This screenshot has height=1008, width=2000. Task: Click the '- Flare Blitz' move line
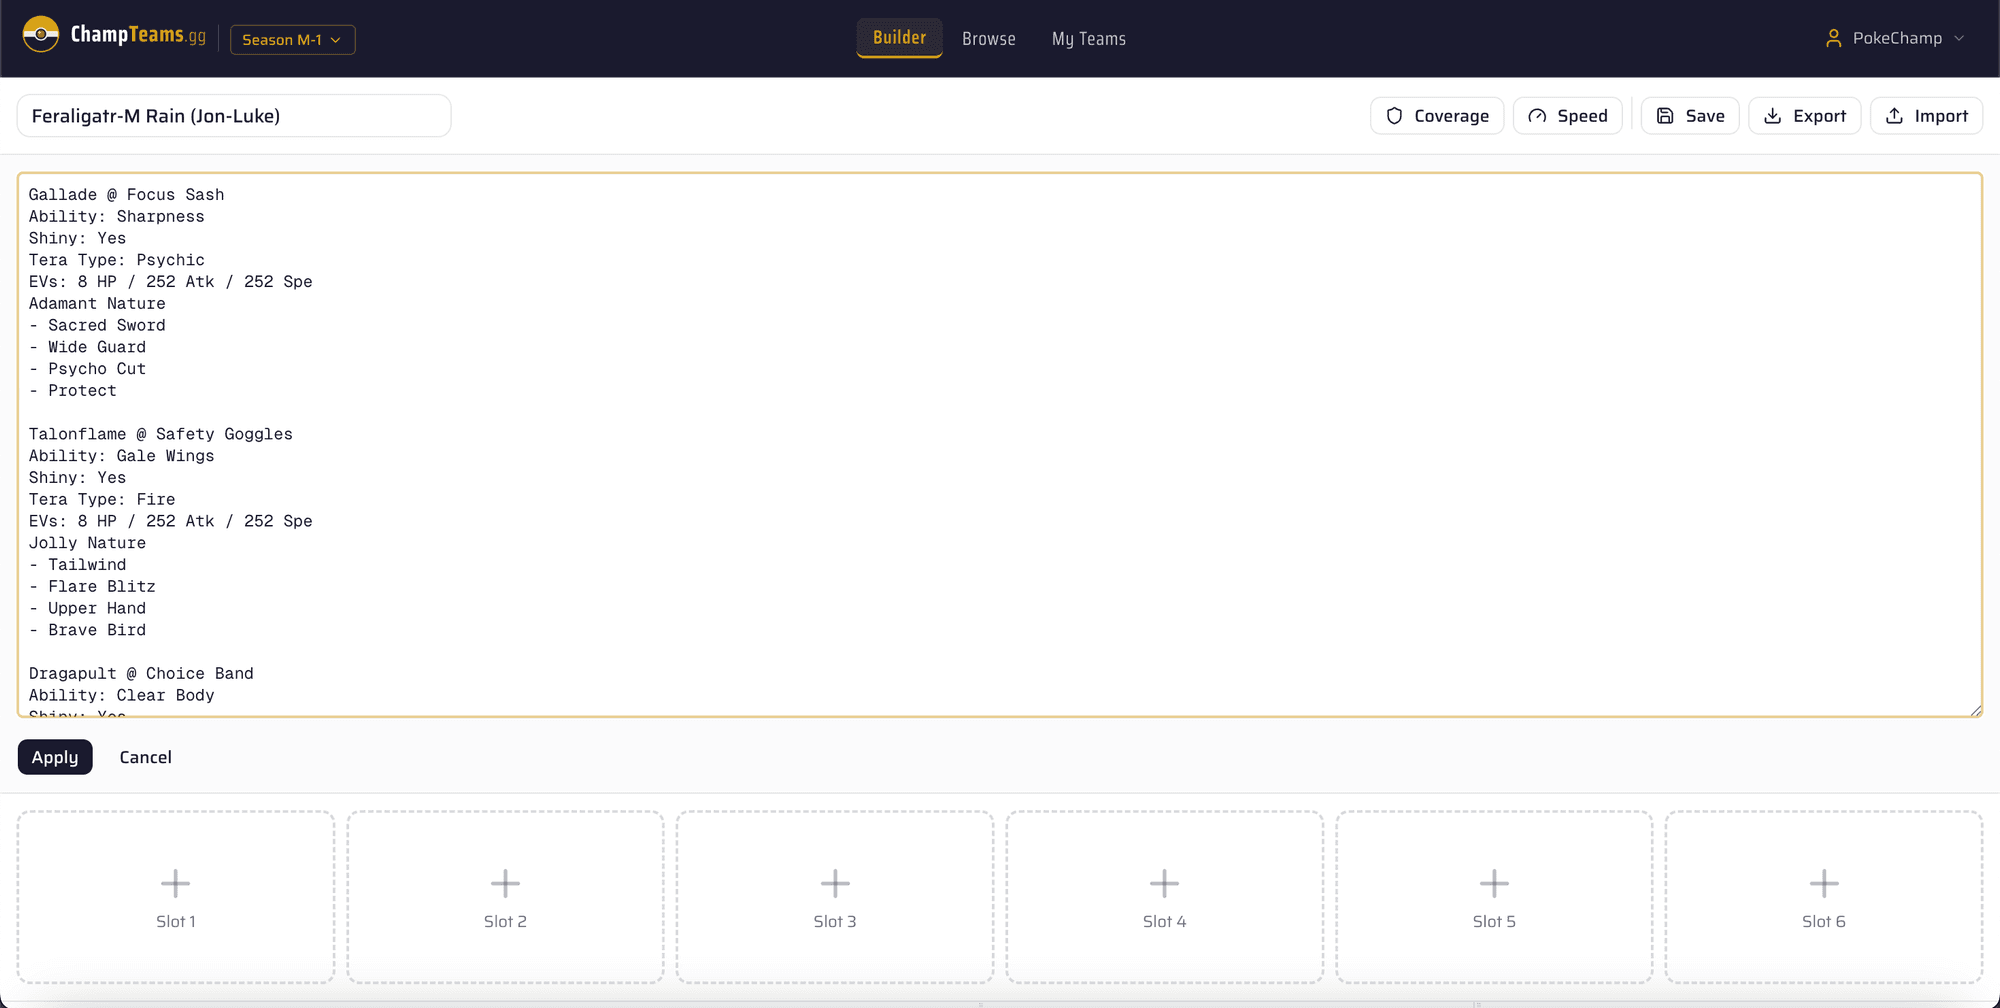(x=92, y=586)
